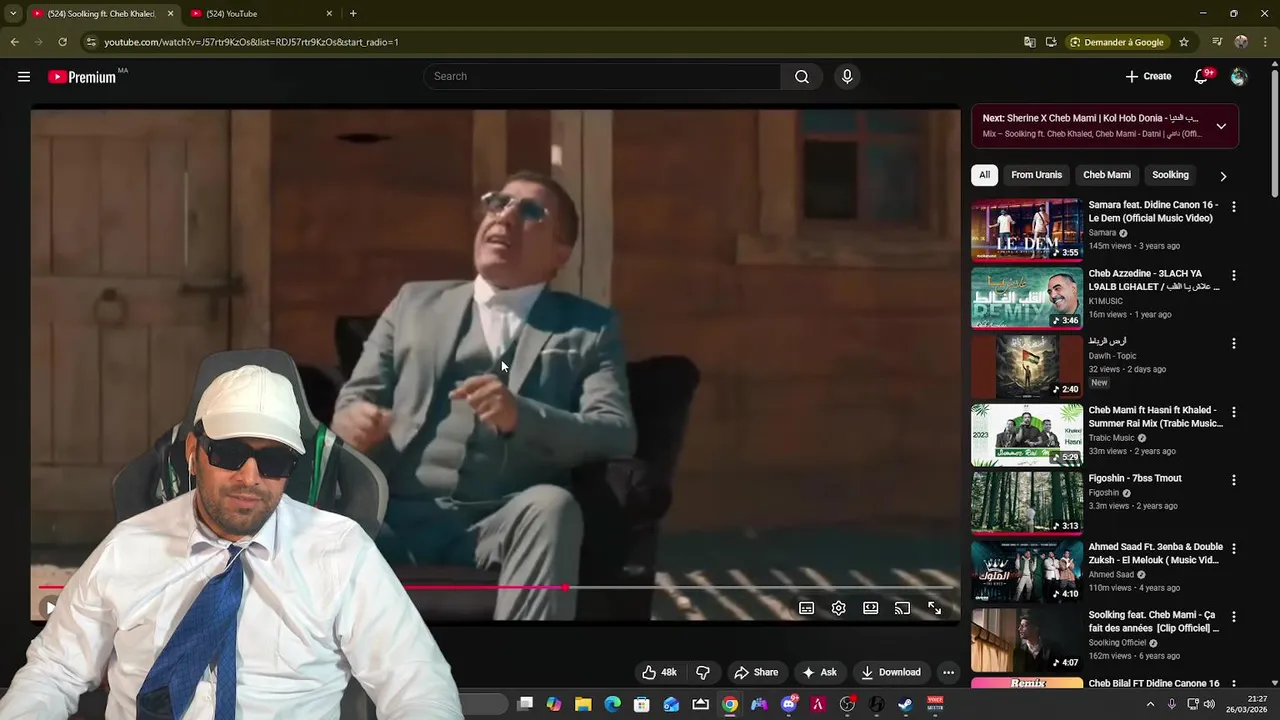Expand the Mix playlist panel chevron
The image size is (1280, 720).
click(x=1221, y=126)
